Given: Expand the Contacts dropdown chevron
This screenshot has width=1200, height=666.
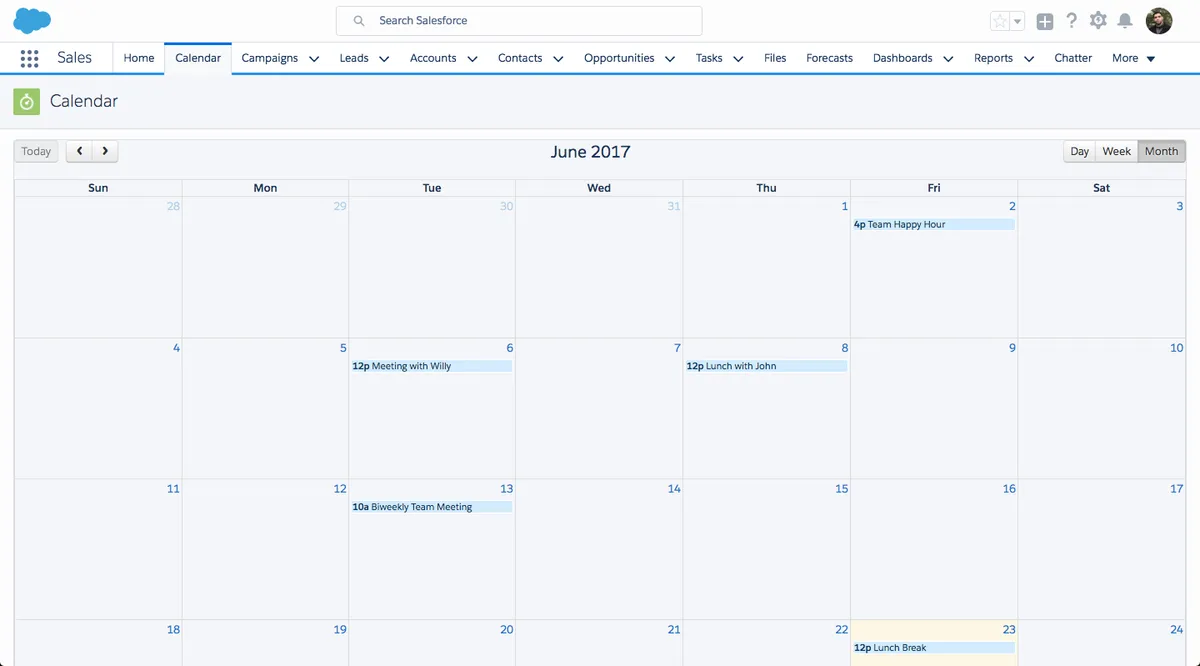Looking at the screenshot, I should [558, 59].
